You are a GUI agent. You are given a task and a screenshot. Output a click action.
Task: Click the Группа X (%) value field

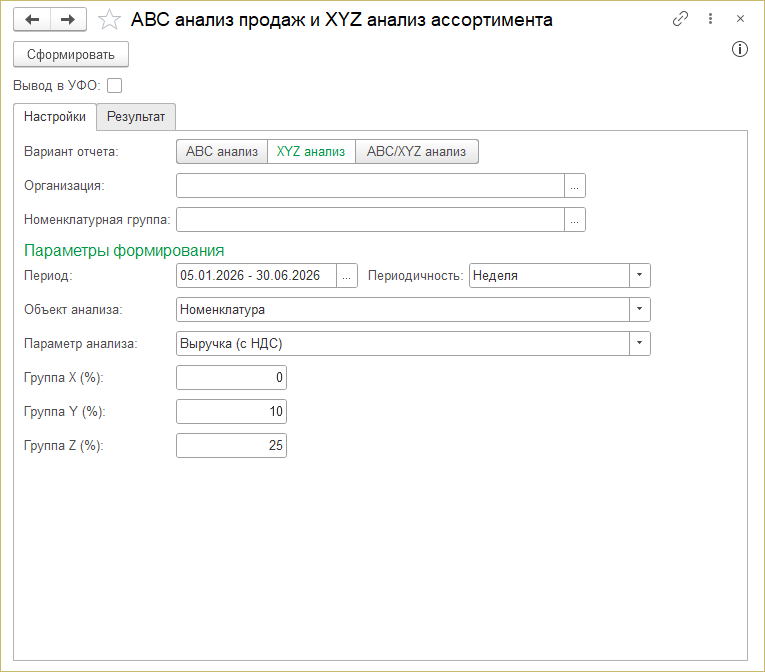pos(231,377)
